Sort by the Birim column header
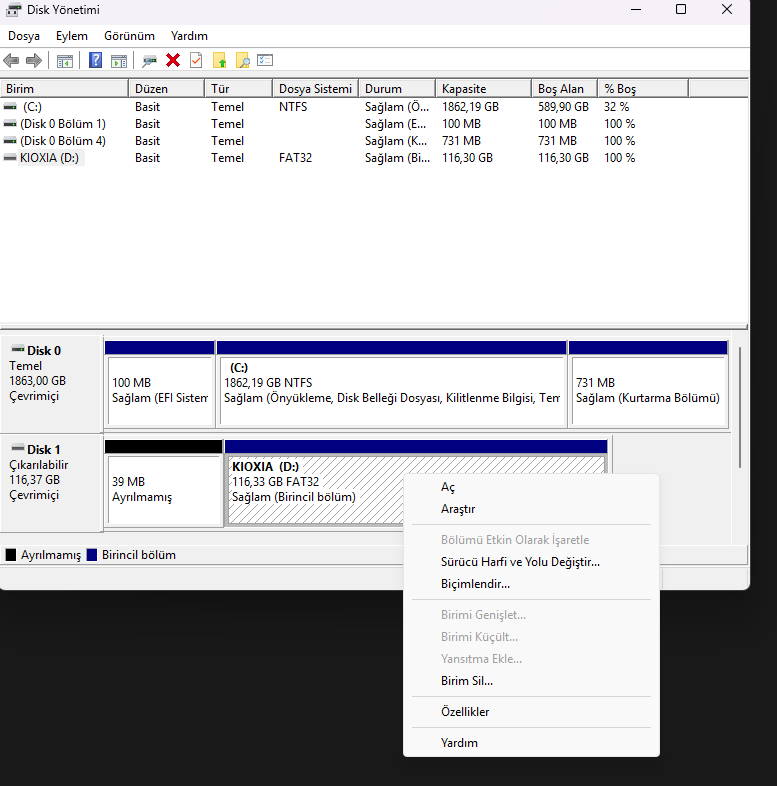 click(65, 89)
